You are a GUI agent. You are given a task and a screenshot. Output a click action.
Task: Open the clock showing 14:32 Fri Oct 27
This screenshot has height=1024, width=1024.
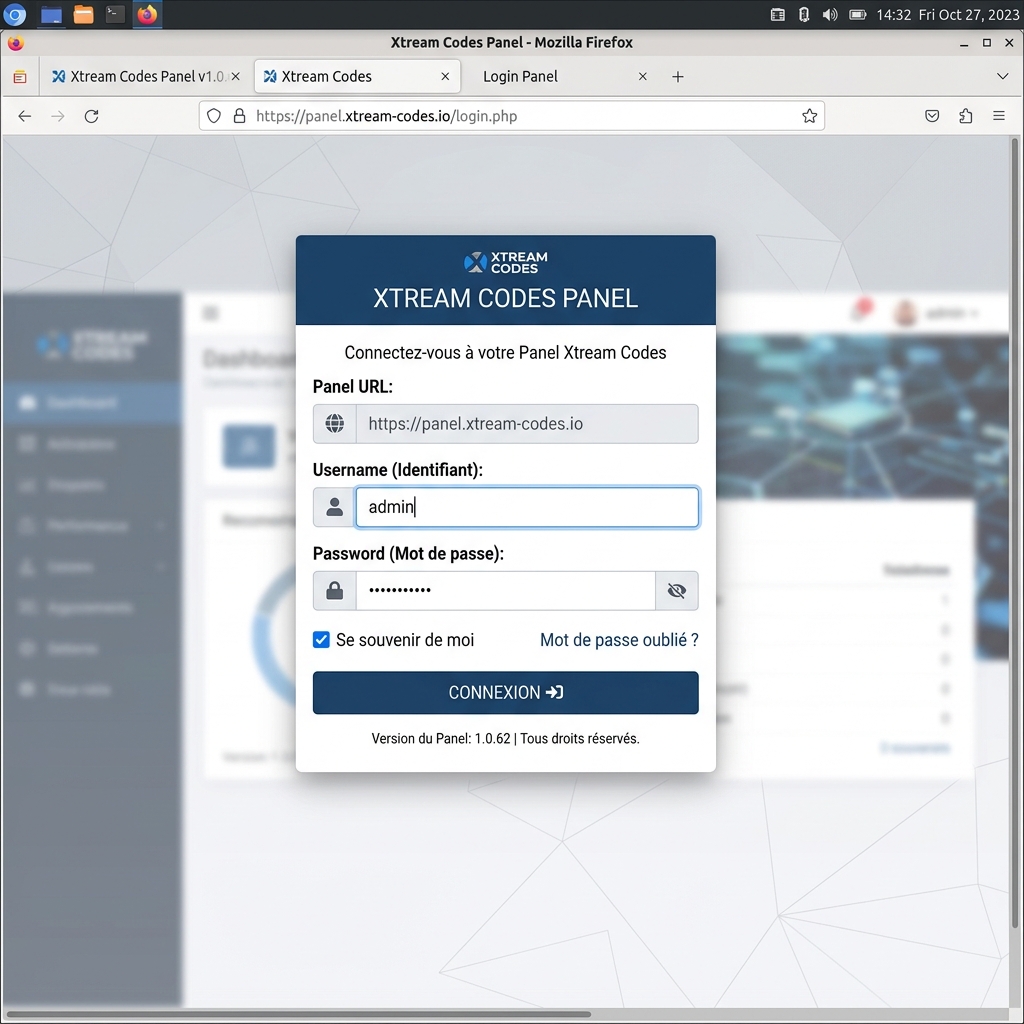947,15
